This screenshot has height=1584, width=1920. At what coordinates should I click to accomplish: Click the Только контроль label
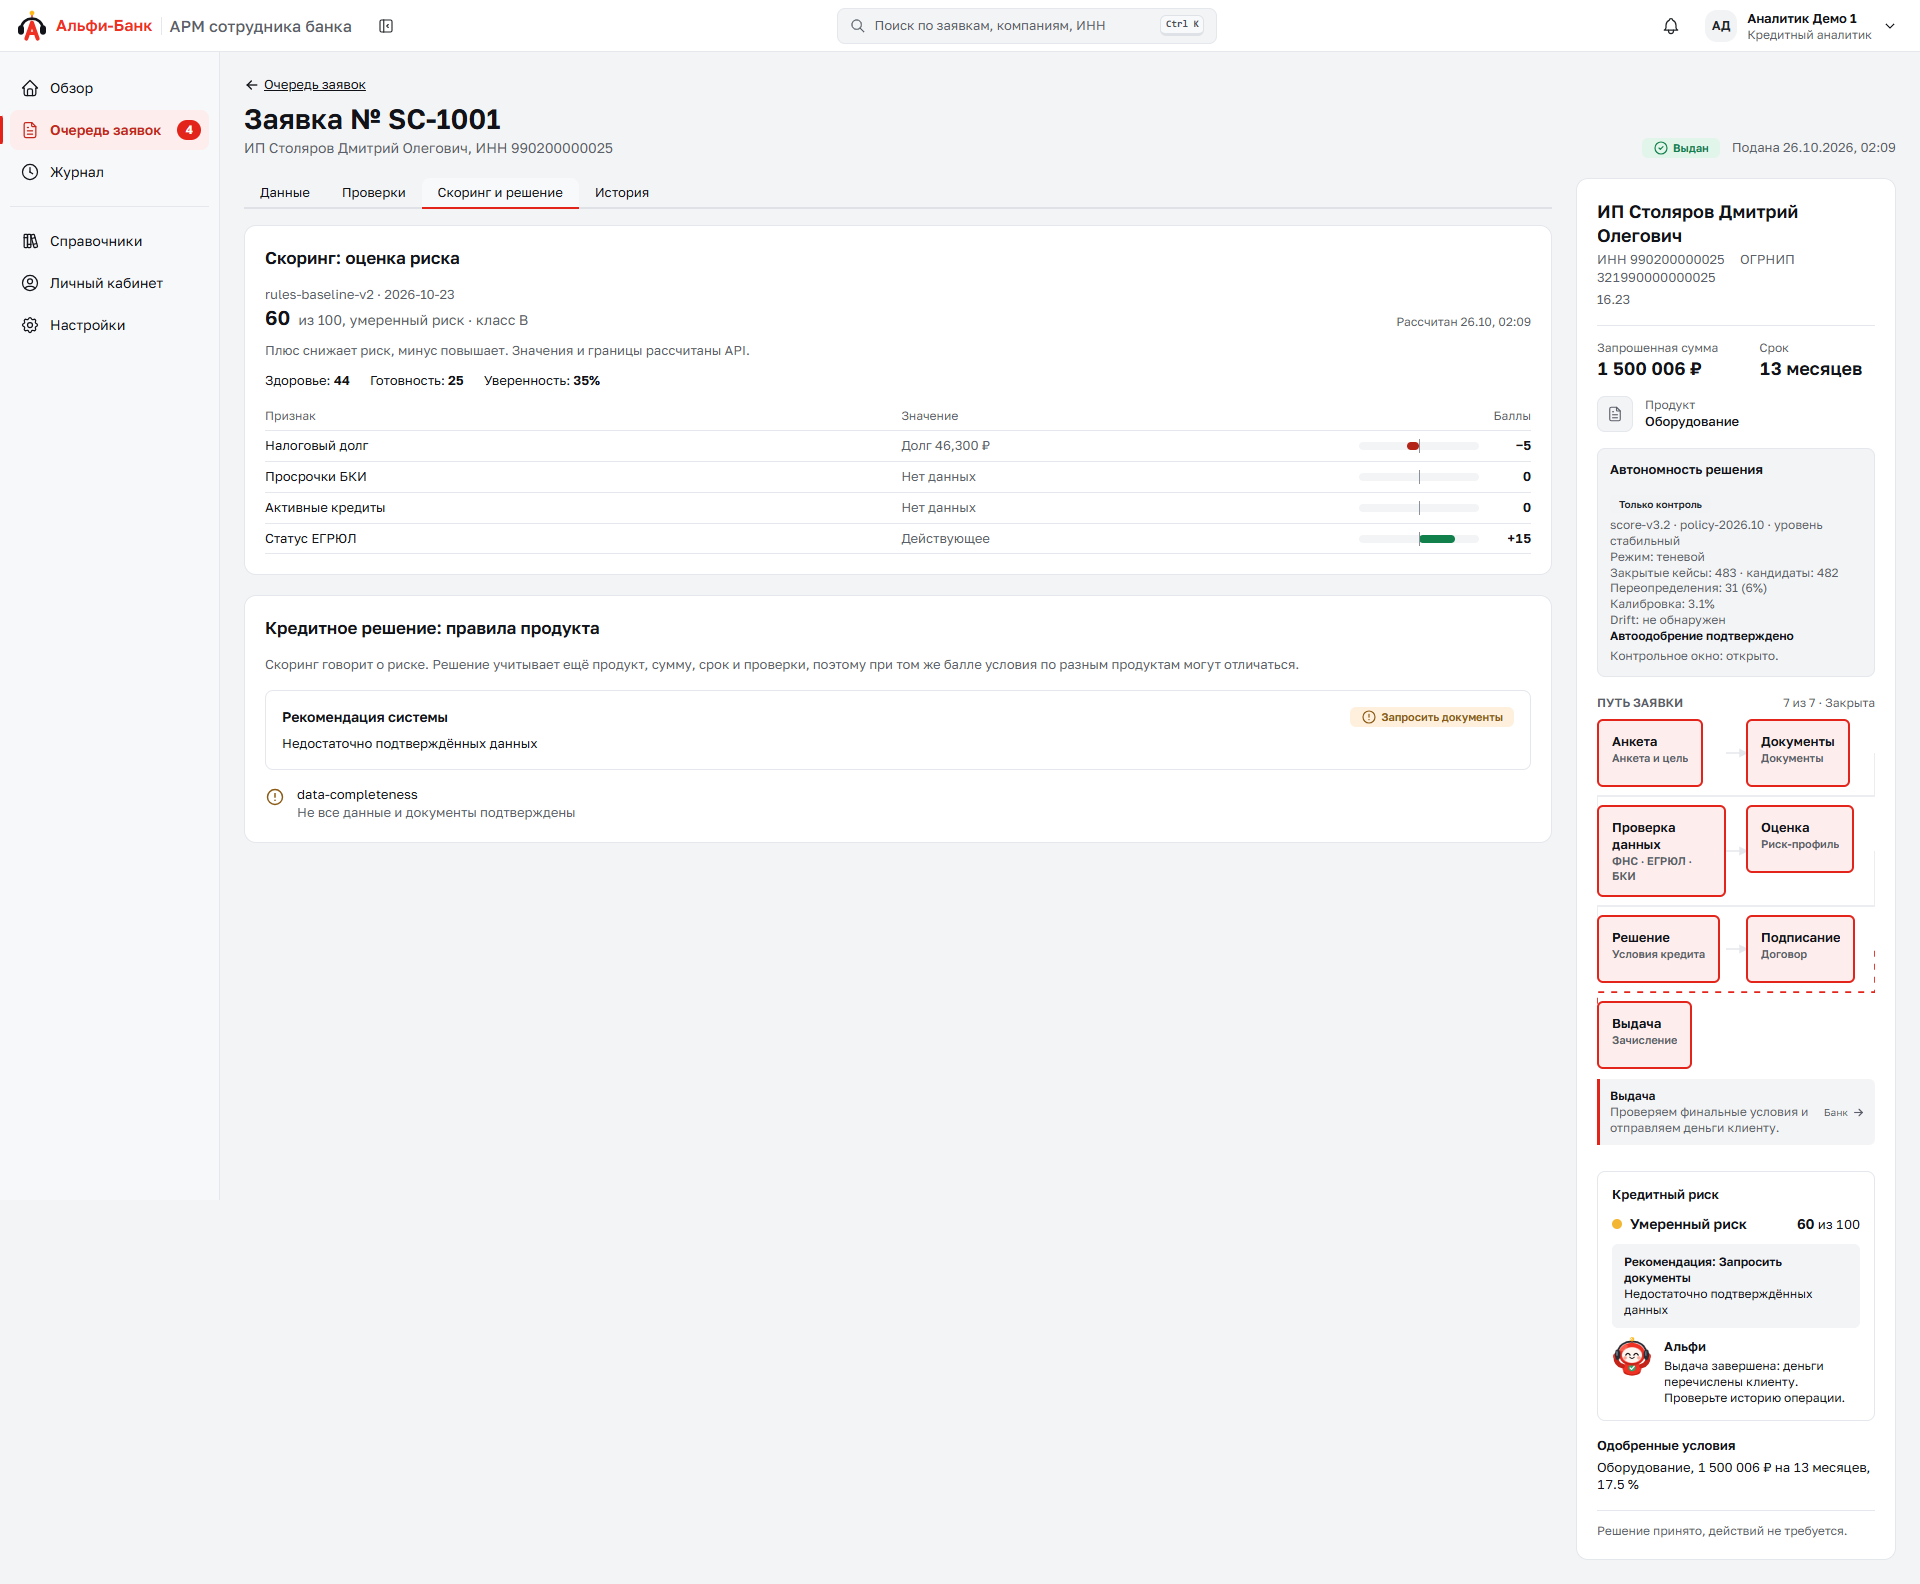[1660, 505]
